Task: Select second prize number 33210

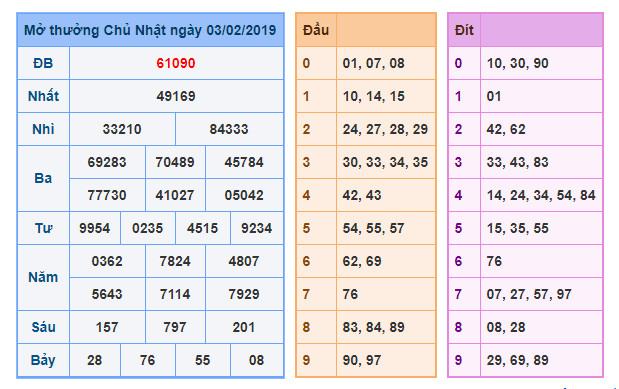Action: (122, 129)
